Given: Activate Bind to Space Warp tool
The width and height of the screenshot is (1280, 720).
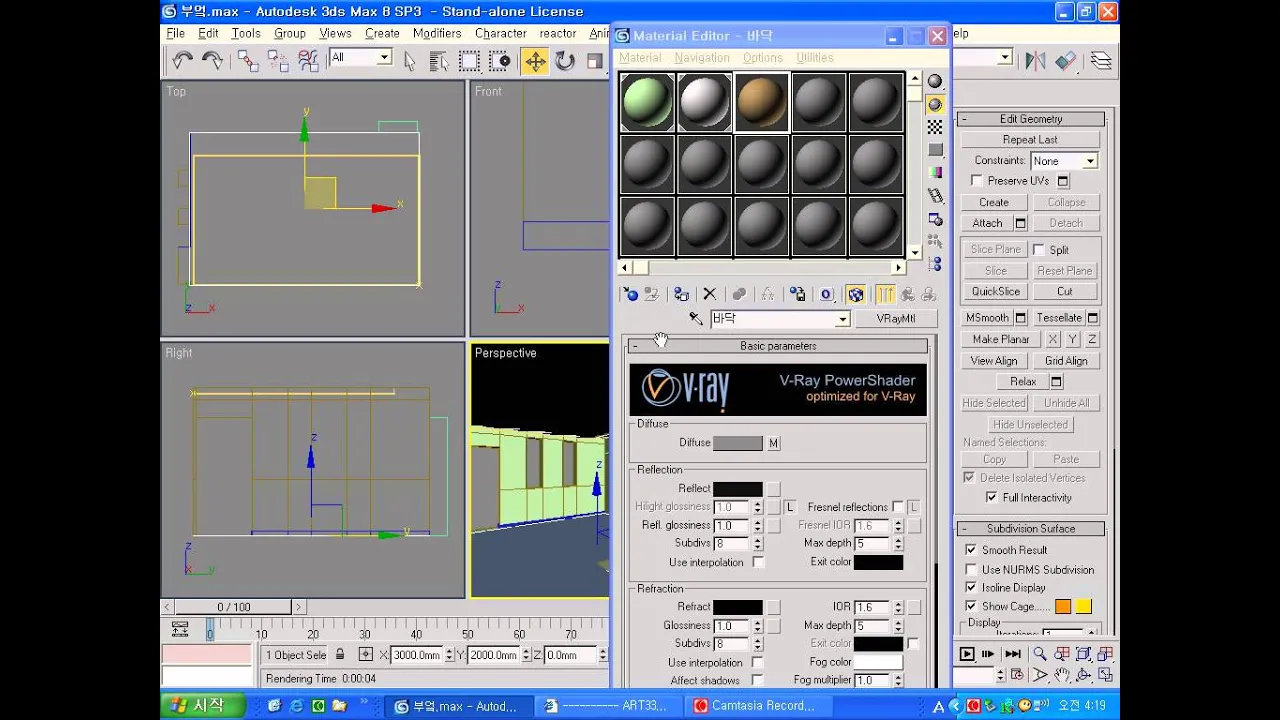Looking at the screenshot, I should tap(308, 61).
